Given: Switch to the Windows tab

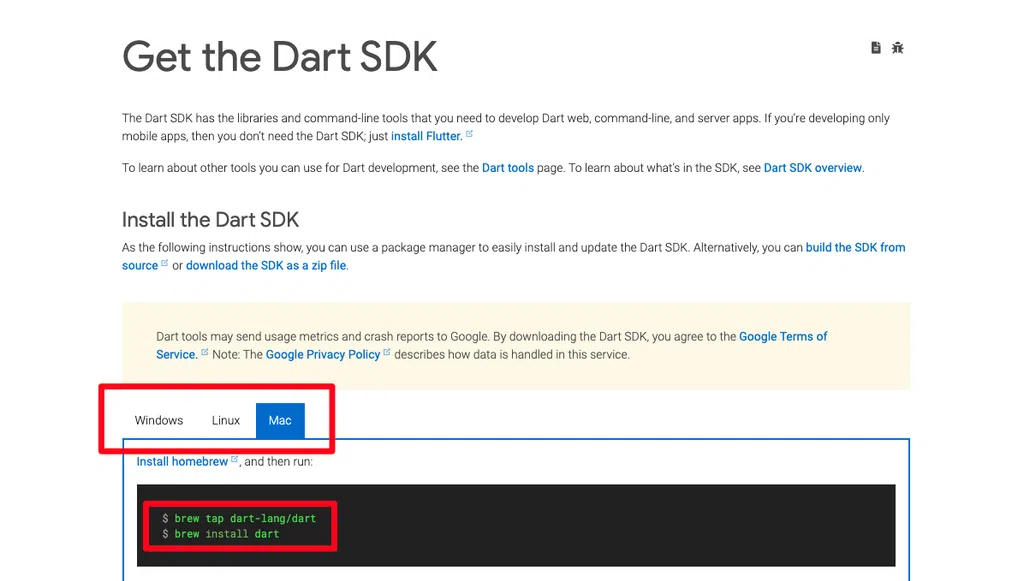Looking at the screenshot, I should pos(159,420).
